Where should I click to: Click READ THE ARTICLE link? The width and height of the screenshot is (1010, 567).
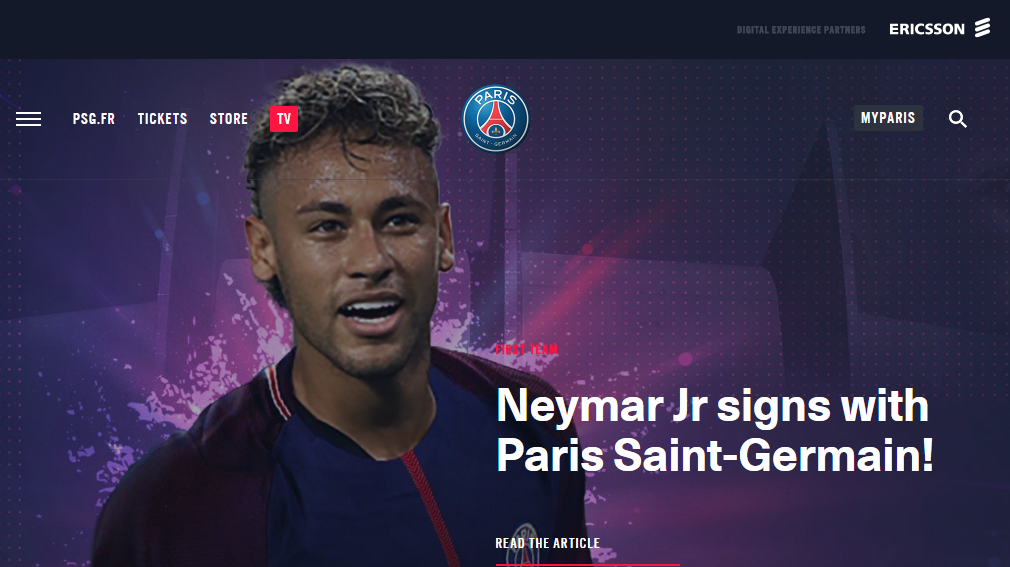click(548, 543)
